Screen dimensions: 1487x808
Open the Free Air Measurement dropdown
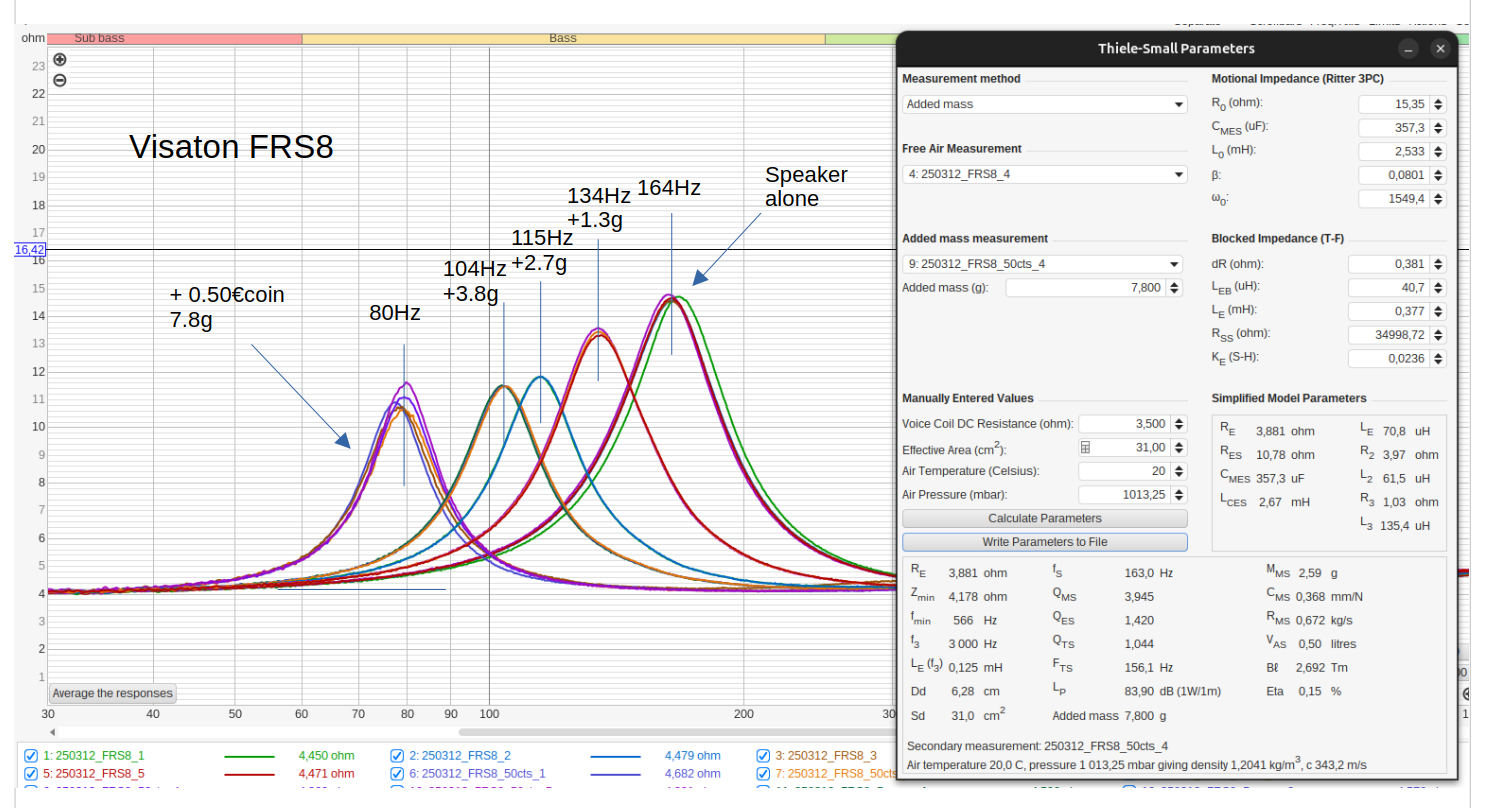click(x=1044, y=174)
